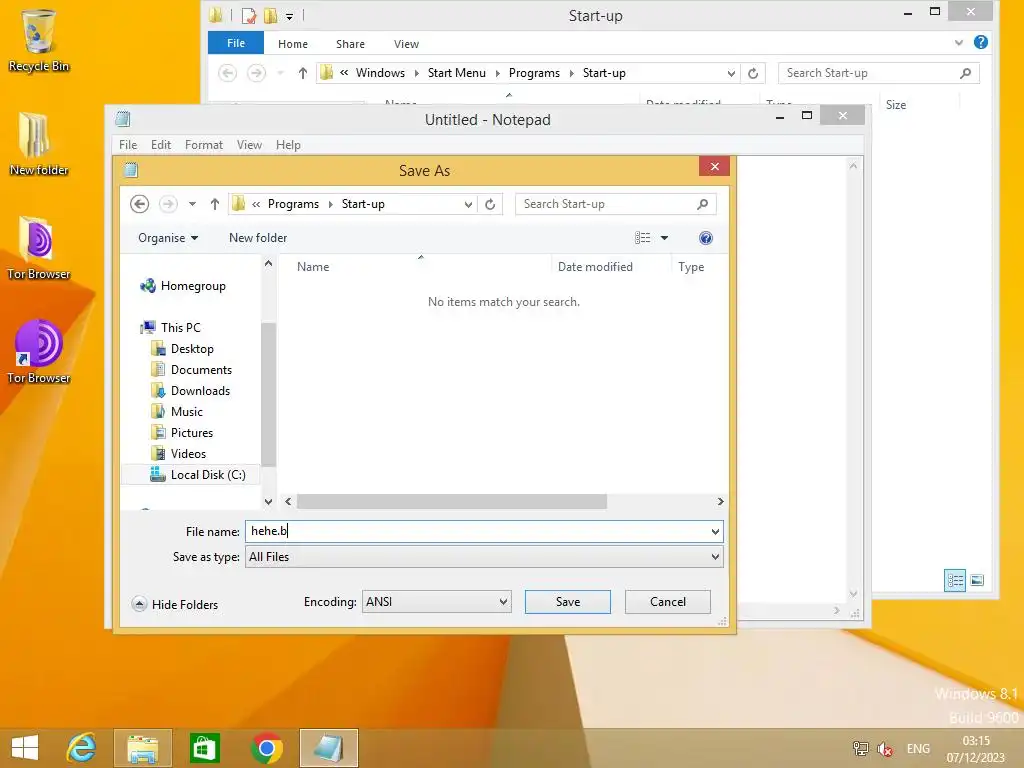The height and width of the screenshot is (768, 1024).
Task: Open Notepad Help menu
Action: tap(288, 145)
